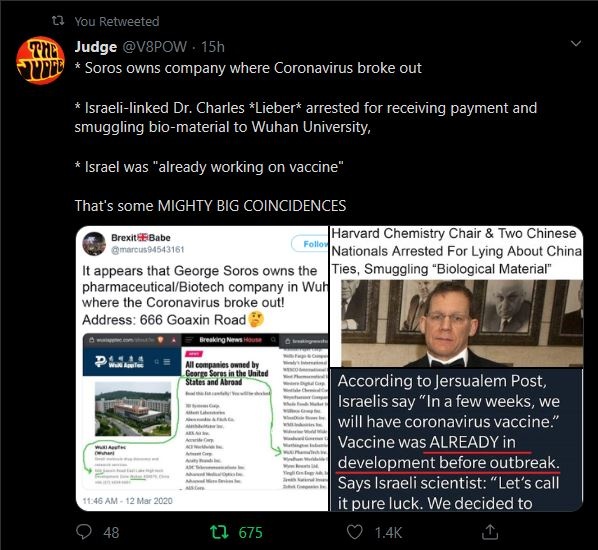
Task: Open the BrexitBabe tweet screenshot image
Action: pyautogui.click(x=202, y=368)
